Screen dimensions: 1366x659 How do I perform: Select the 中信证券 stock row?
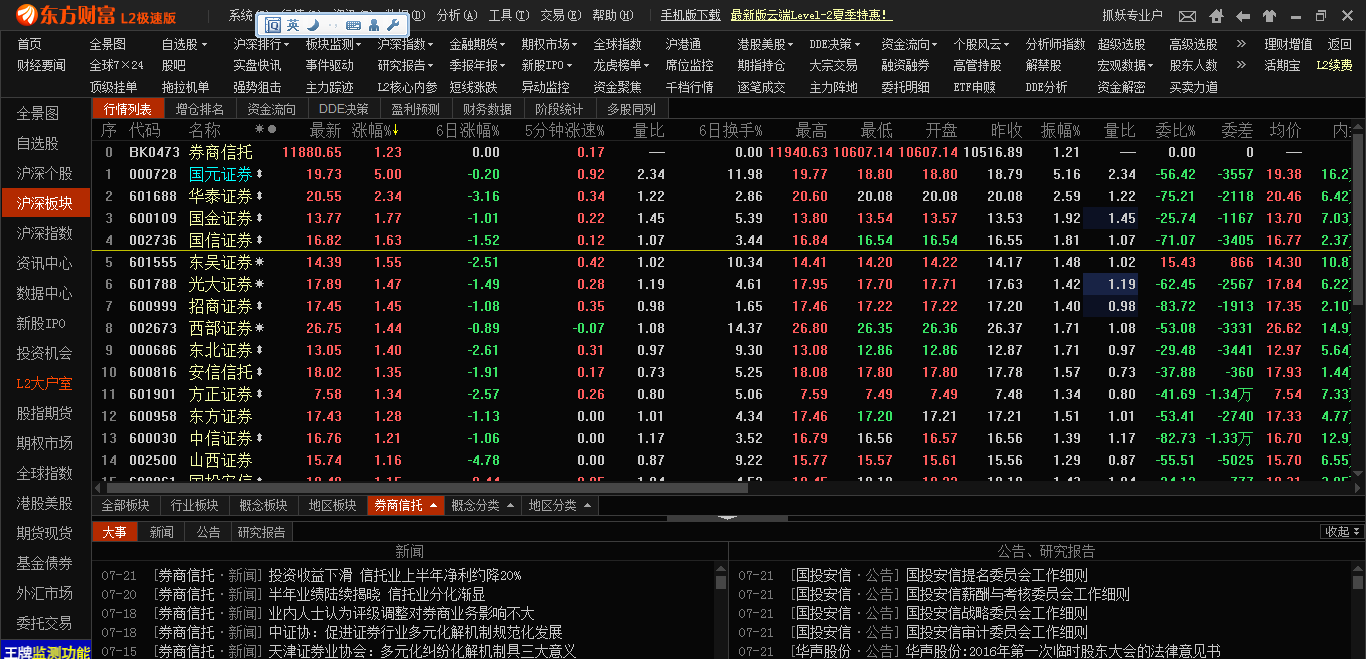click(x=720, y=439)
